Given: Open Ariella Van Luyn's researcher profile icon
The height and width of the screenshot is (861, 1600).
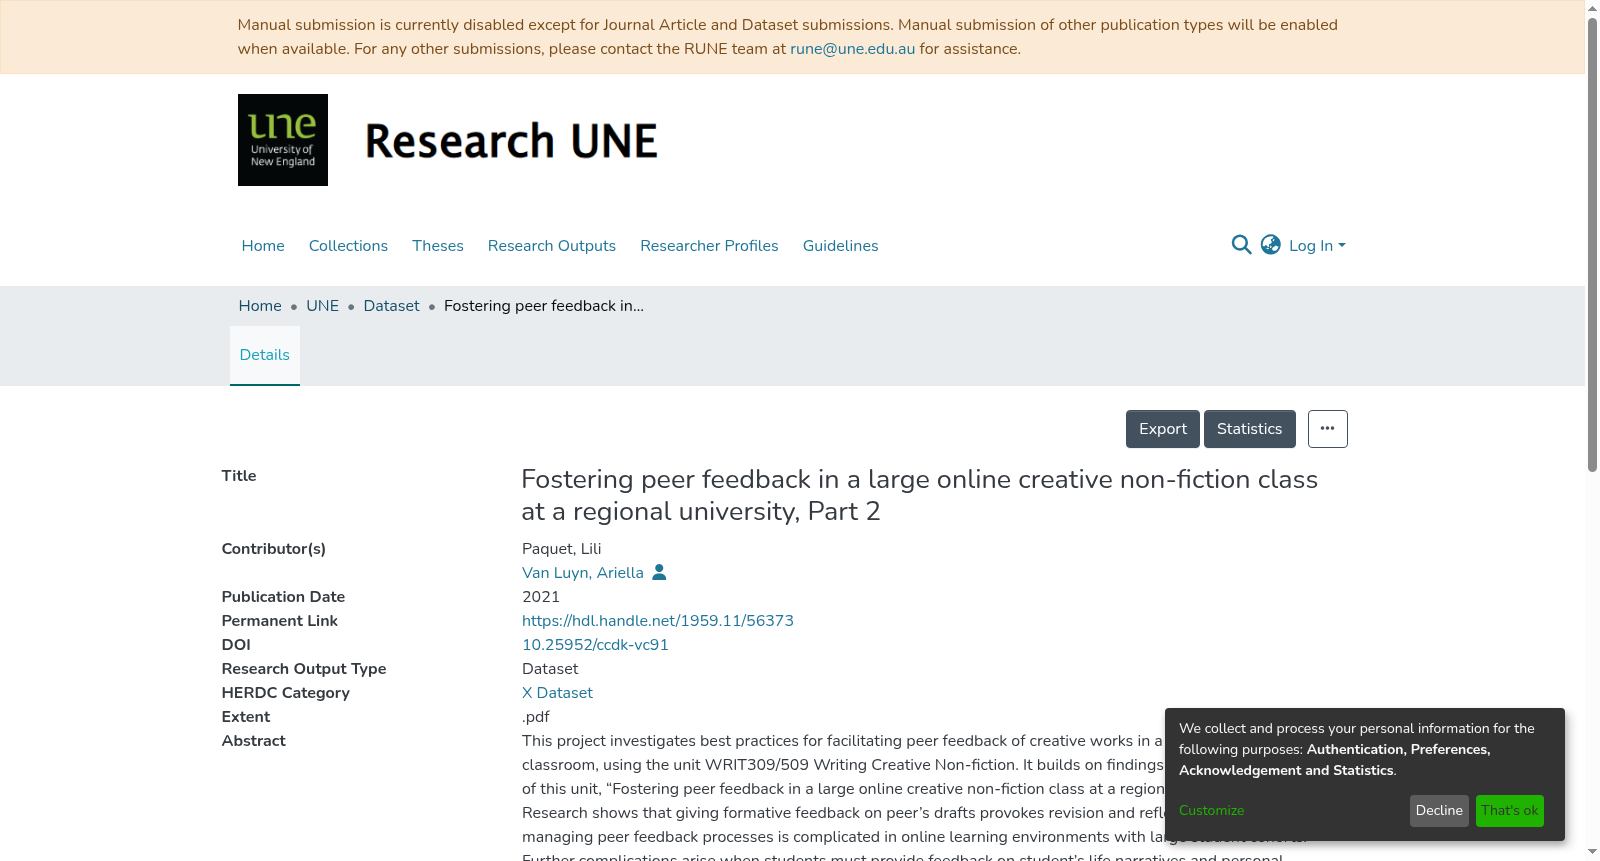Looking at the screenshot, I should point(659,572).
